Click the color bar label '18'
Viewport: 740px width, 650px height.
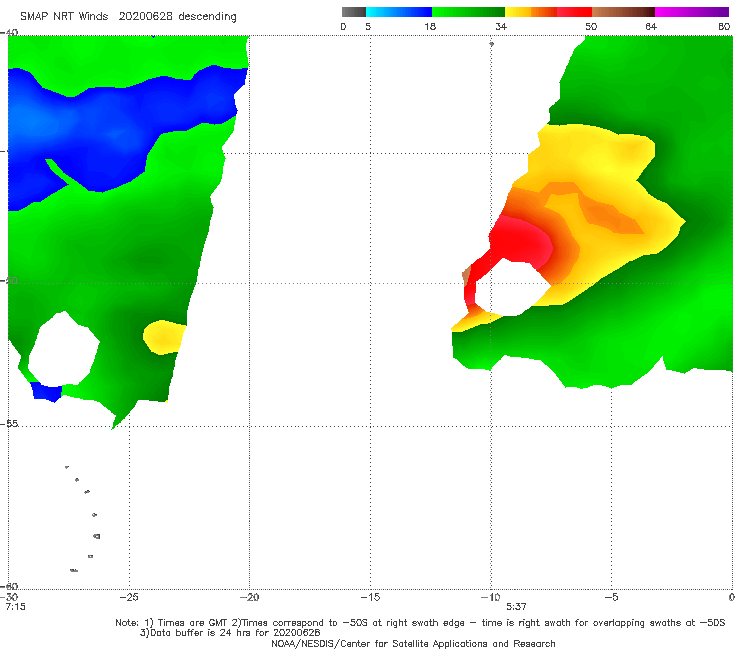pos(430,26)
